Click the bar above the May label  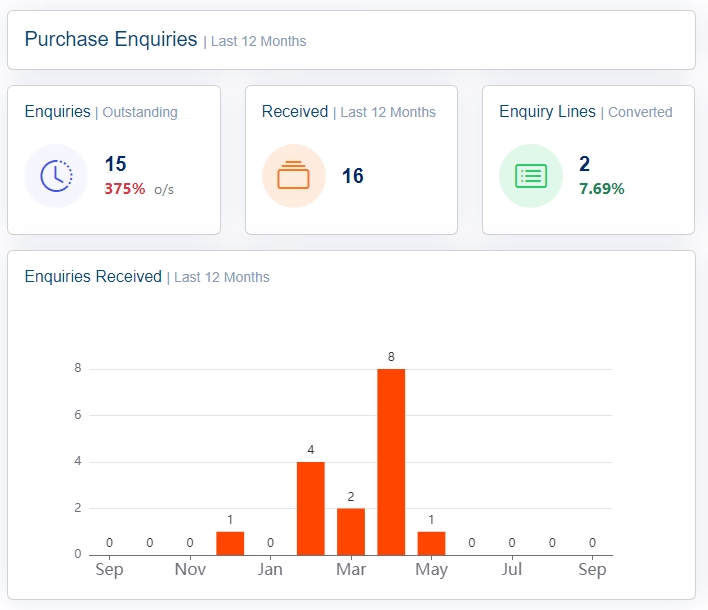[431, 543]
